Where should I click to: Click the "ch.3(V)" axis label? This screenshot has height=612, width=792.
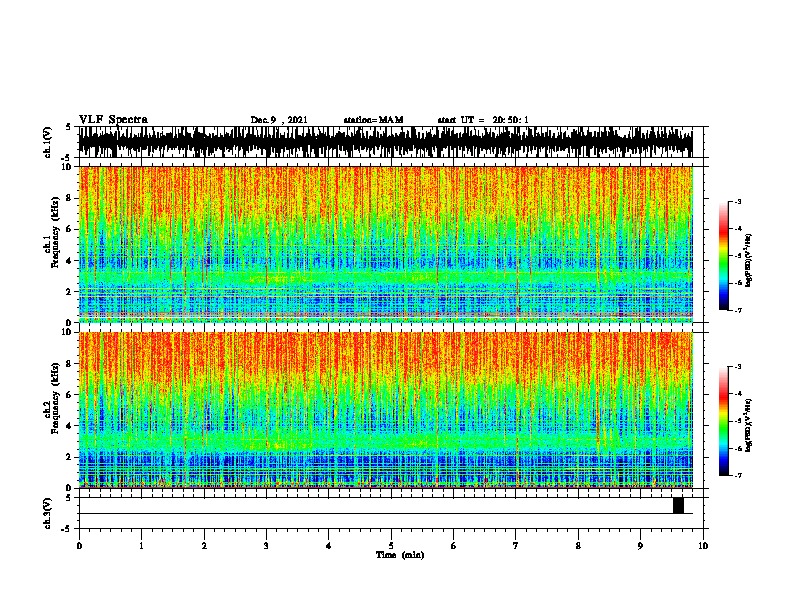tap(48, 514)
